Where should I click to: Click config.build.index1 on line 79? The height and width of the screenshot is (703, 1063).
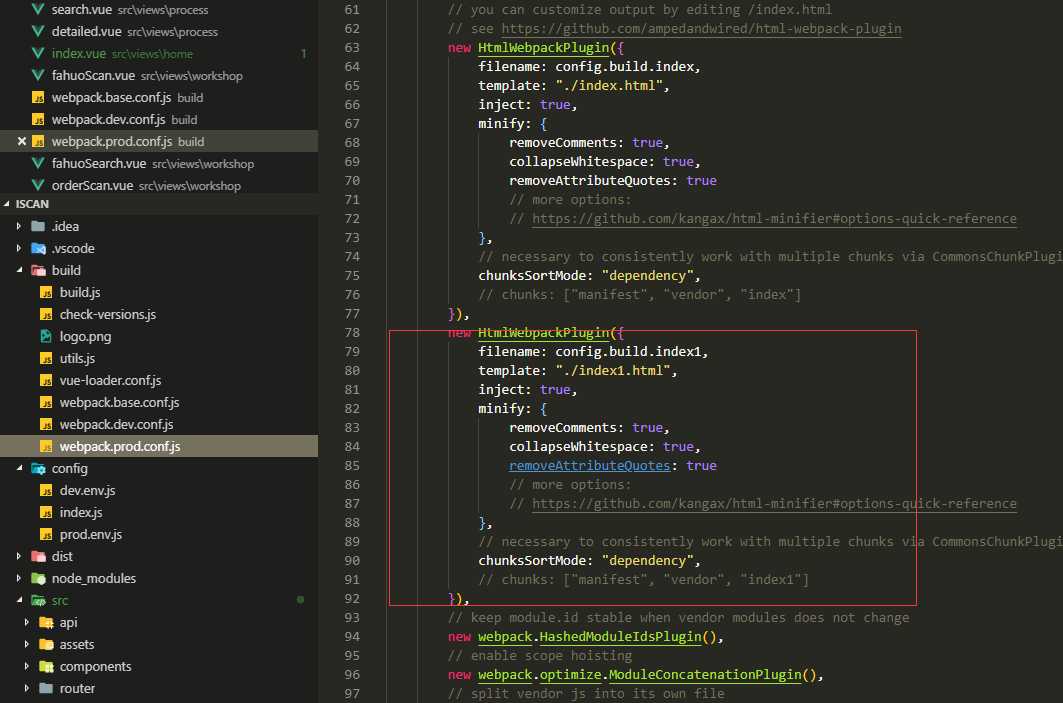coord(628,352)
